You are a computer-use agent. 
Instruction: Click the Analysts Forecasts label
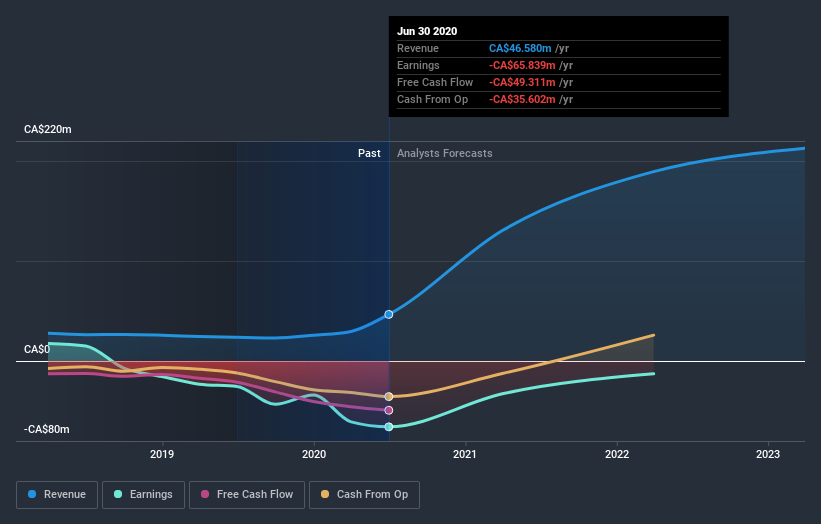pyautogui.click(x=445, y=153)
